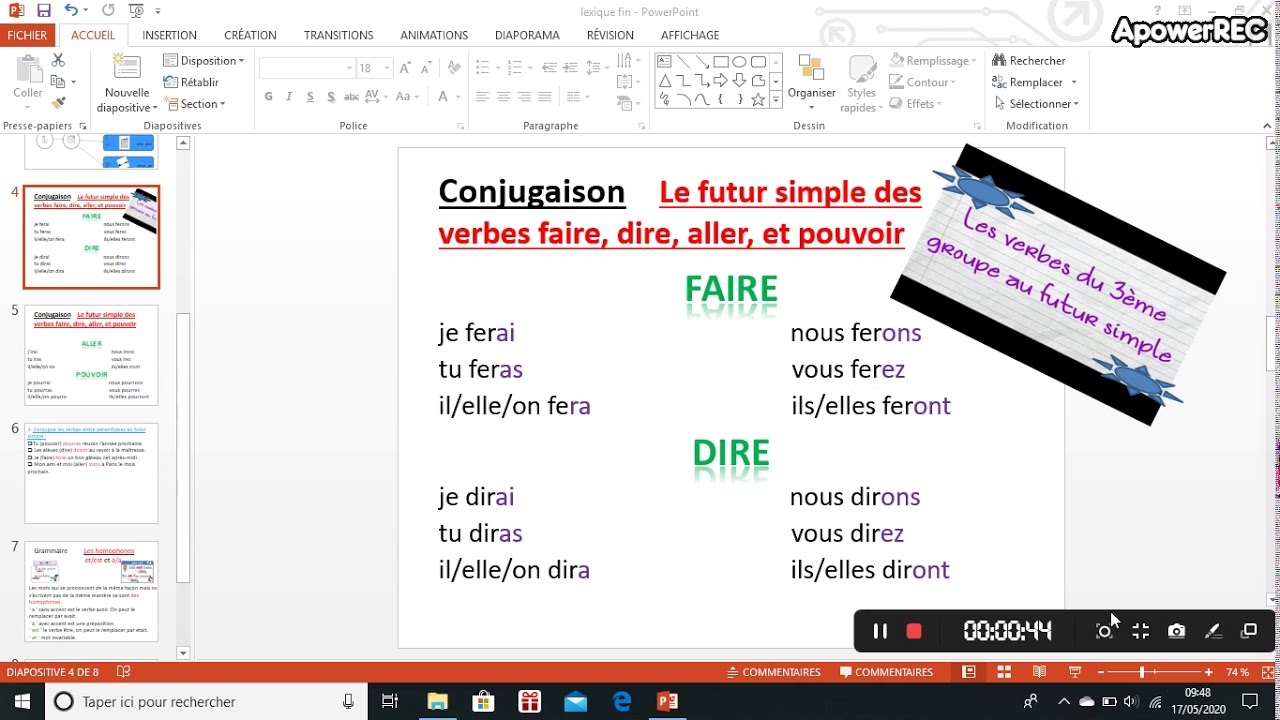The width and height of the screenshot is (1280, 720).
Task: Stop the recording with red square button
Action: pos(913,631)
